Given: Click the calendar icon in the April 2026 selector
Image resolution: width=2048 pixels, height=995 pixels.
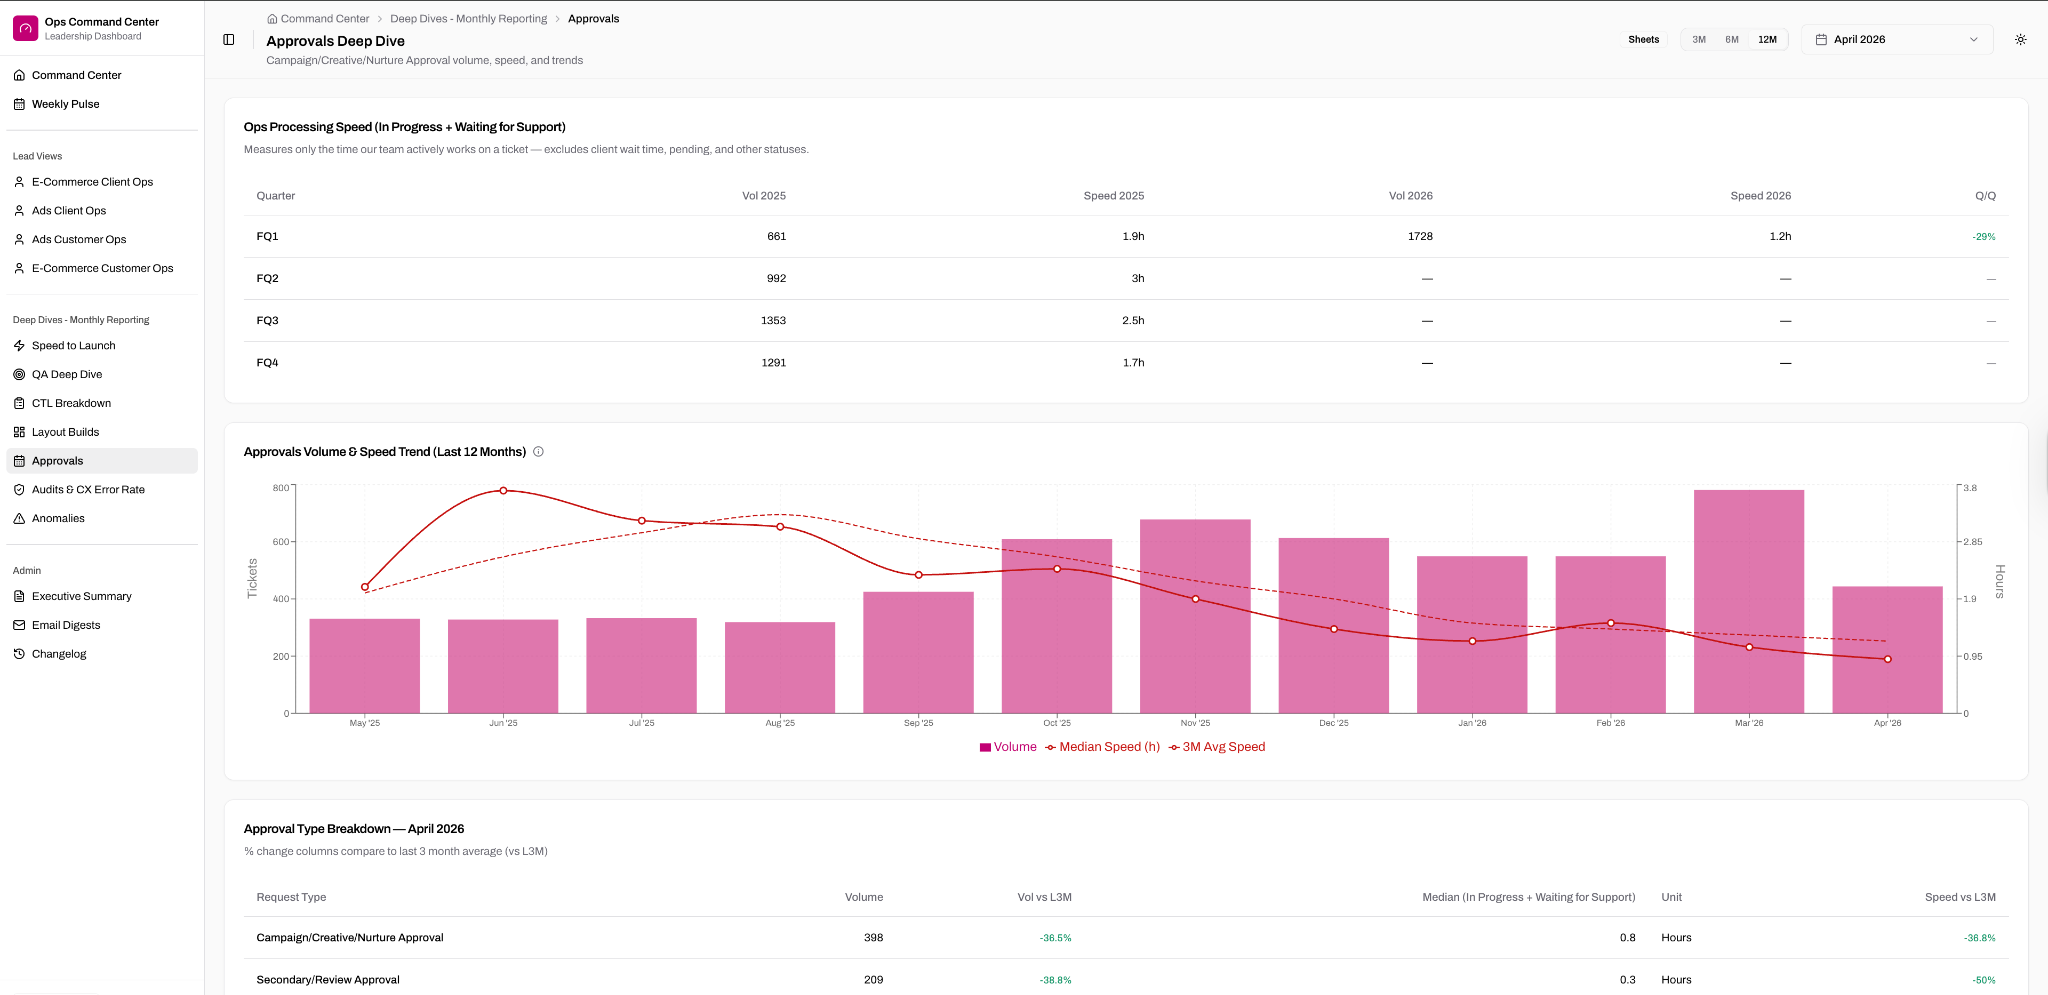Looking at the screenshot, I should coord(1821,40).
